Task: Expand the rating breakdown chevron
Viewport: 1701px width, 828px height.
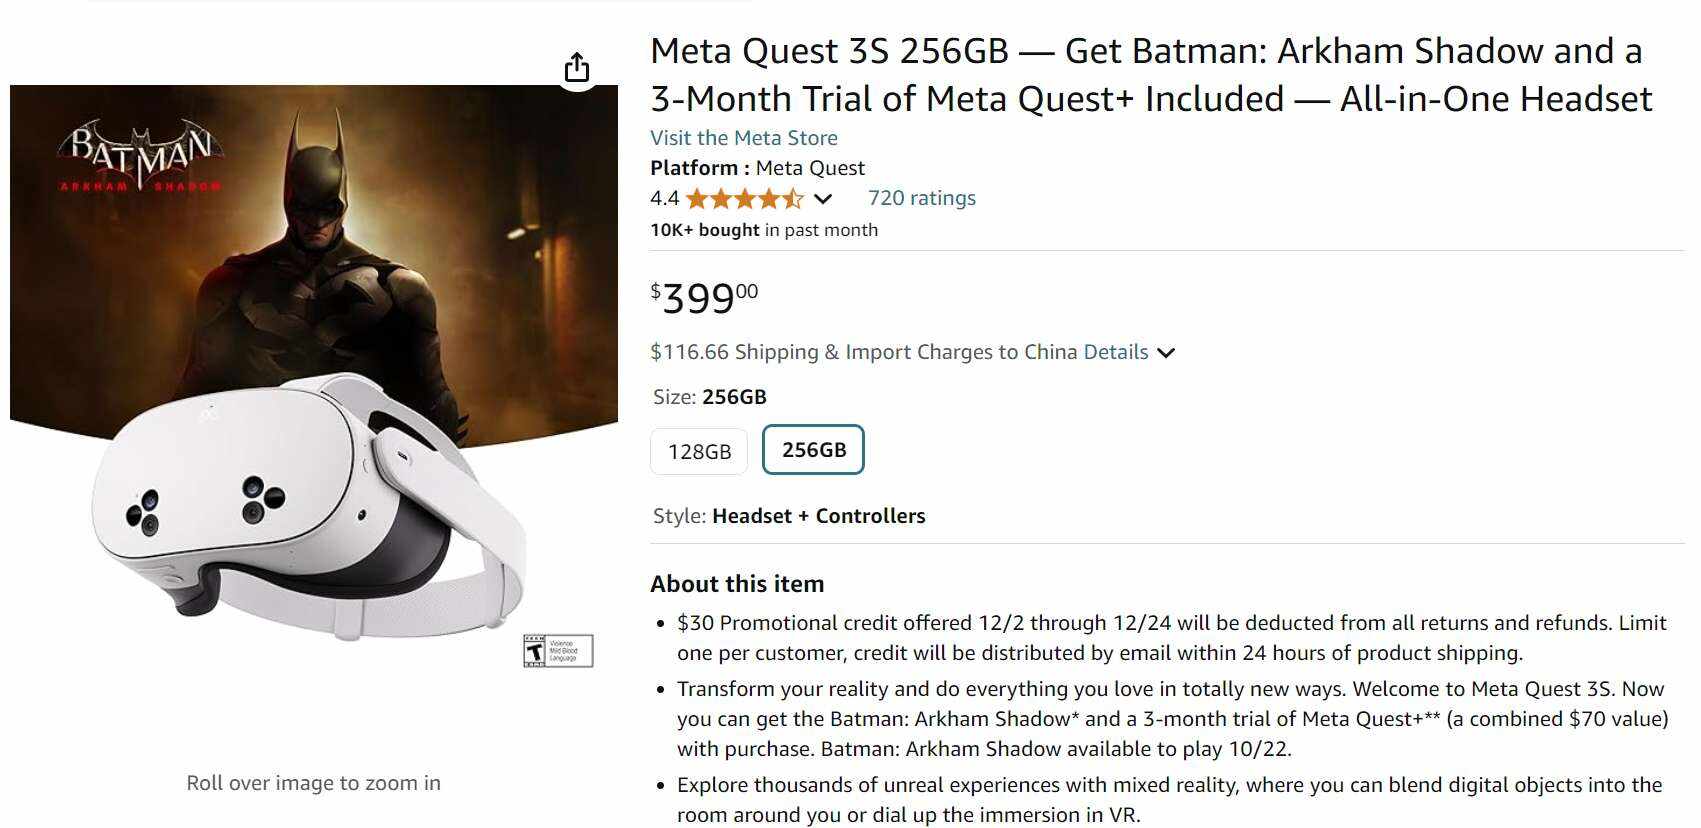Action: (823, 199)
